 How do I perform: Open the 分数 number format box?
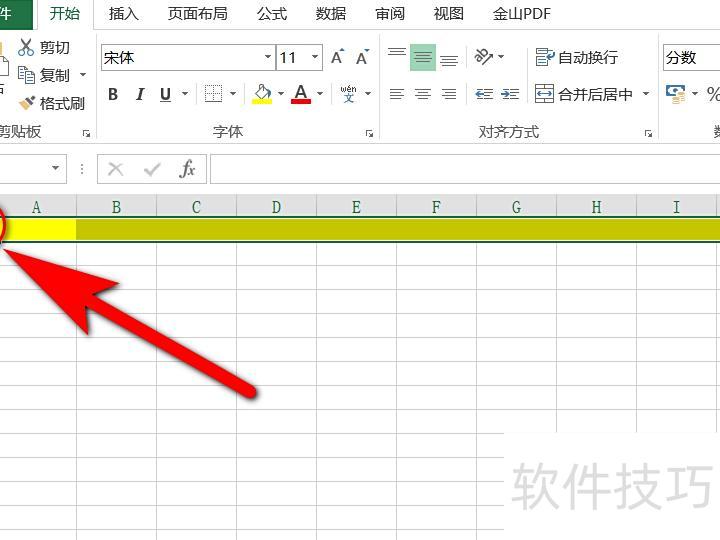tap(692, 57)
